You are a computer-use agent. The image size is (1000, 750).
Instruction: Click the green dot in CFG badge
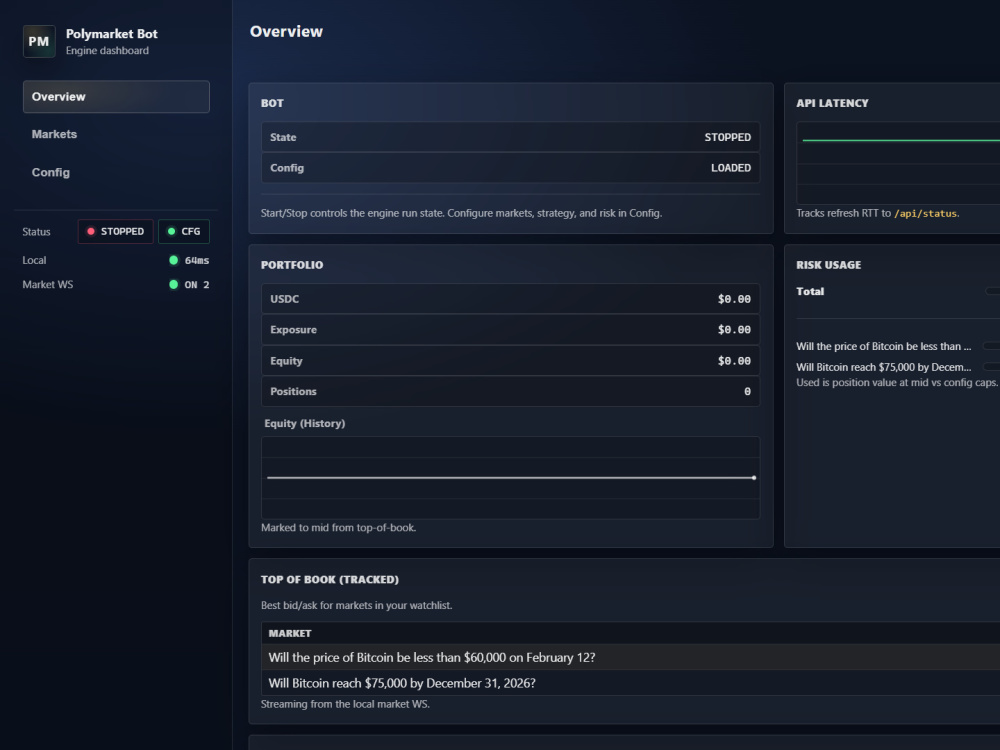pos(171,232)
